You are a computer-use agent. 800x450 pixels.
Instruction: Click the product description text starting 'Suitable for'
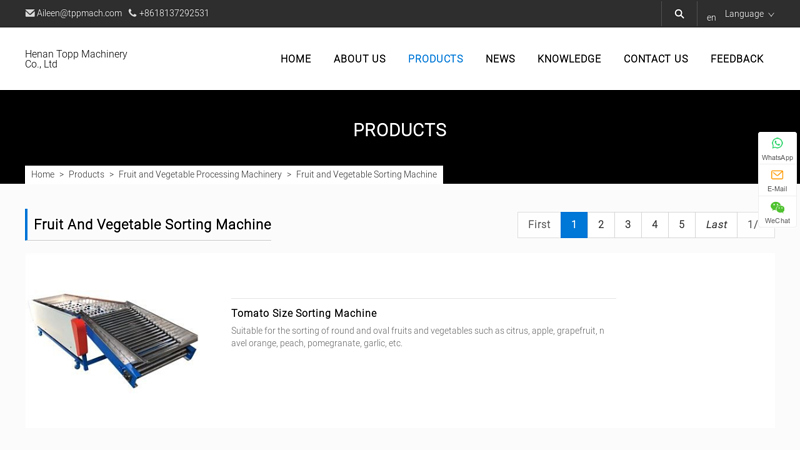click(418, 337)
